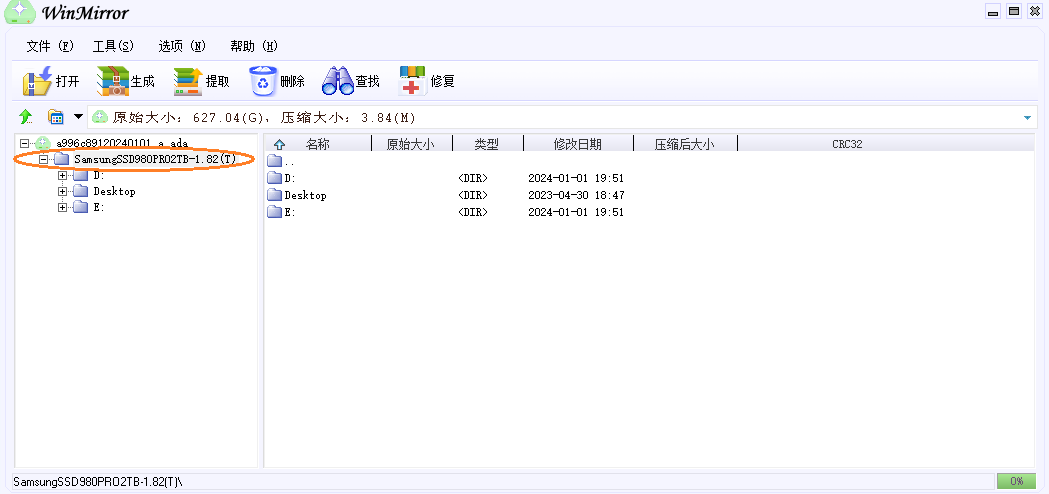This screenshot has height=494, width=1049.
Task: Open the 文件 (File) menu
Action: [50, 46]
